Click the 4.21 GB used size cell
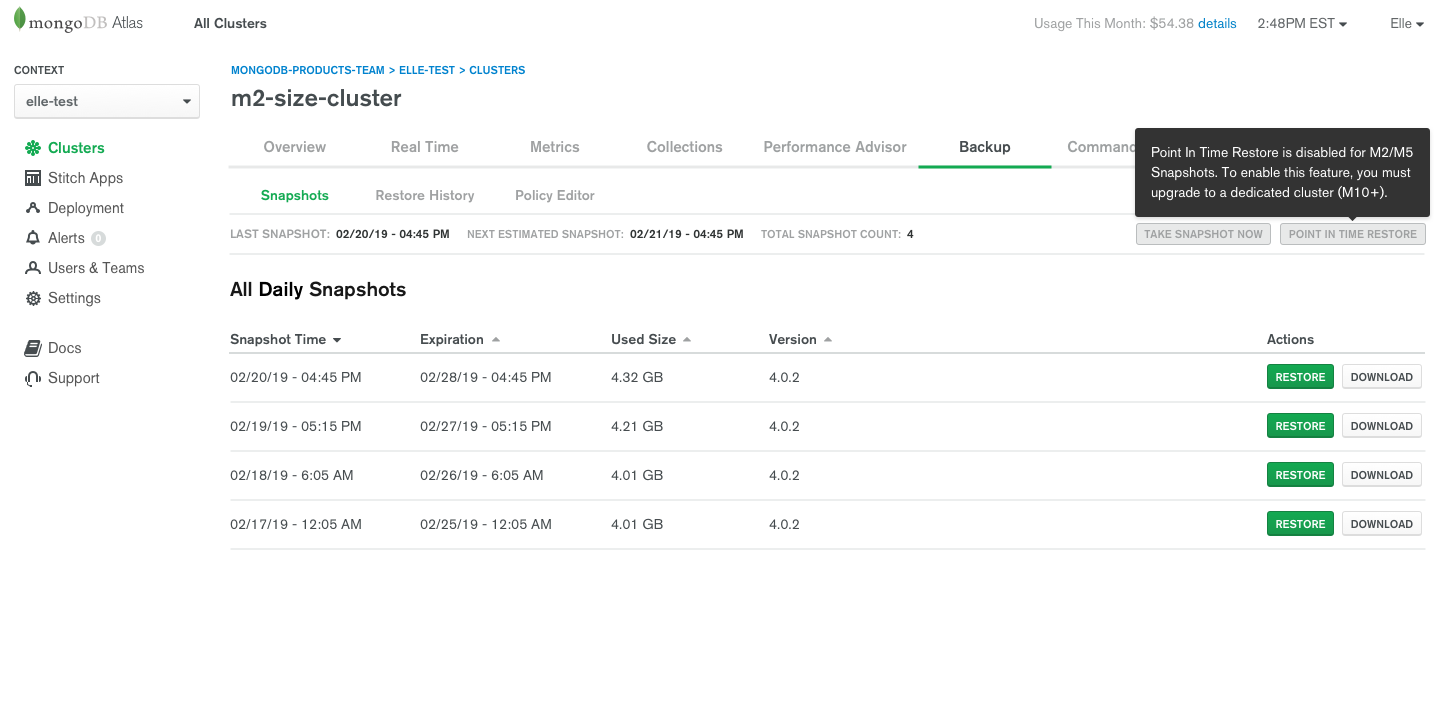Screen dimensions: 1440x725 click(x=637, y=426)
